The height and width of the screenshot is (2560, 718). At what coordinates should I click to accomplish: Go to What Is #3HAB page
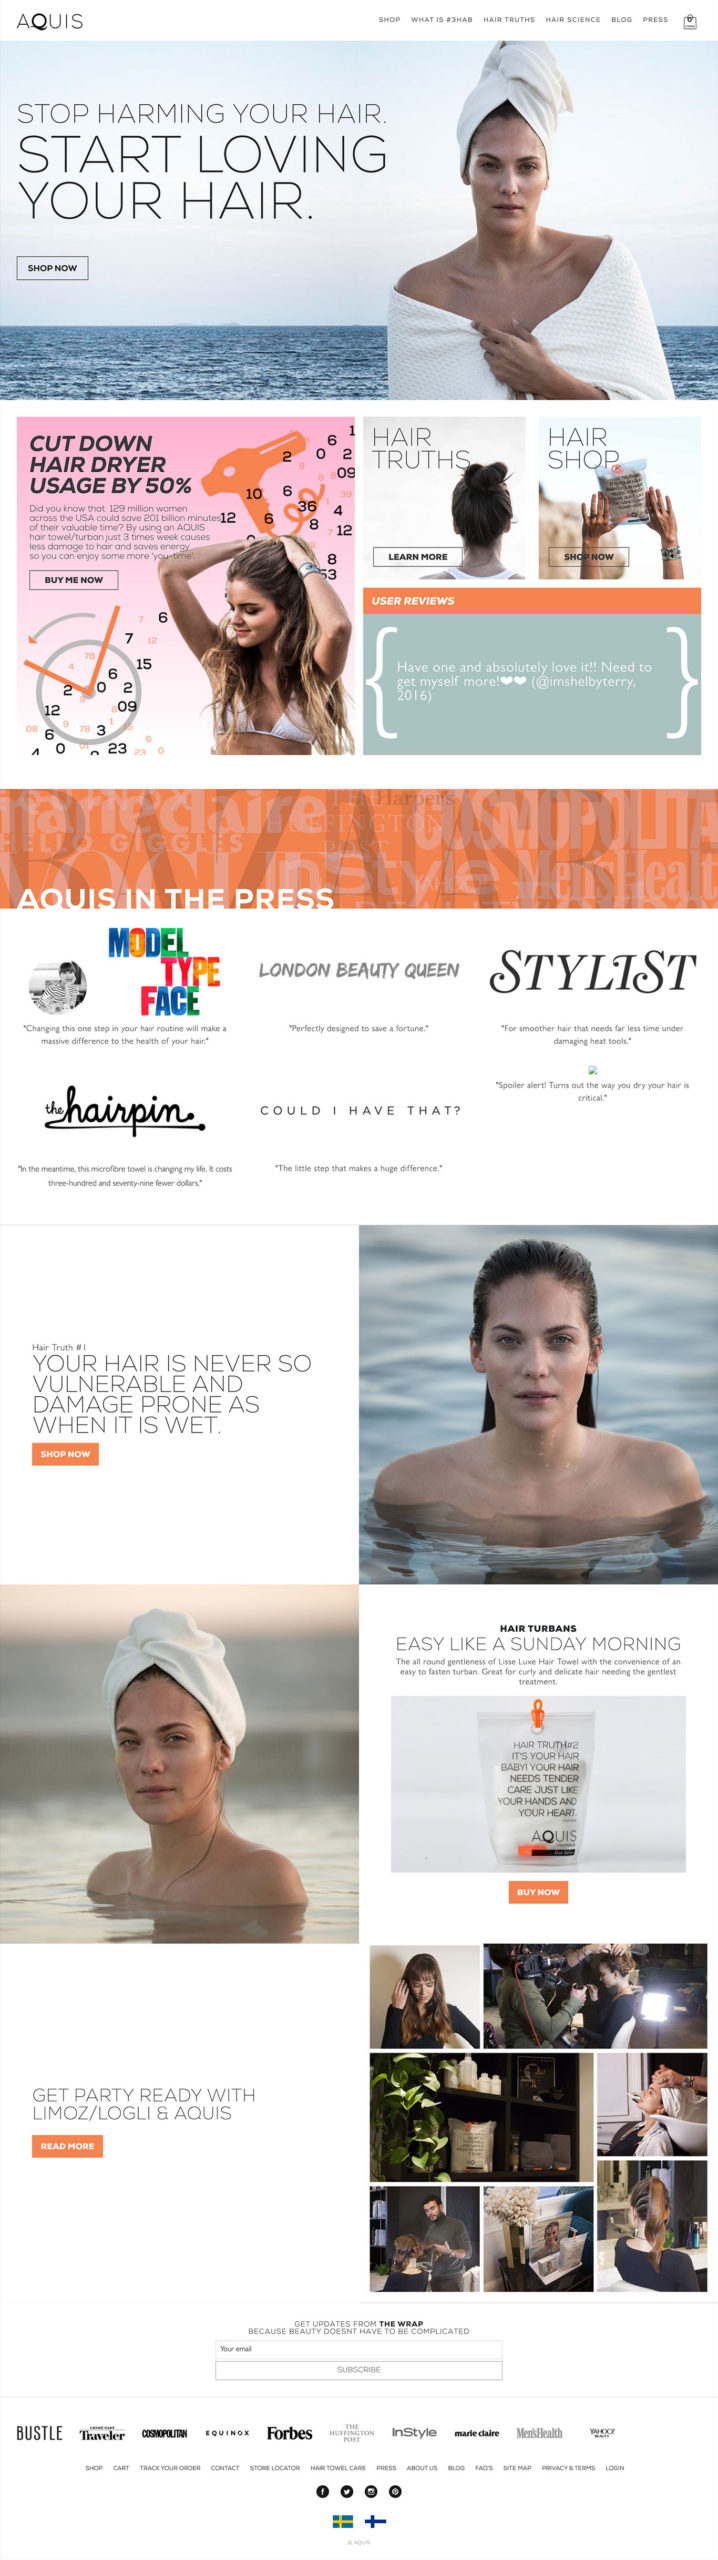point(442,19)
